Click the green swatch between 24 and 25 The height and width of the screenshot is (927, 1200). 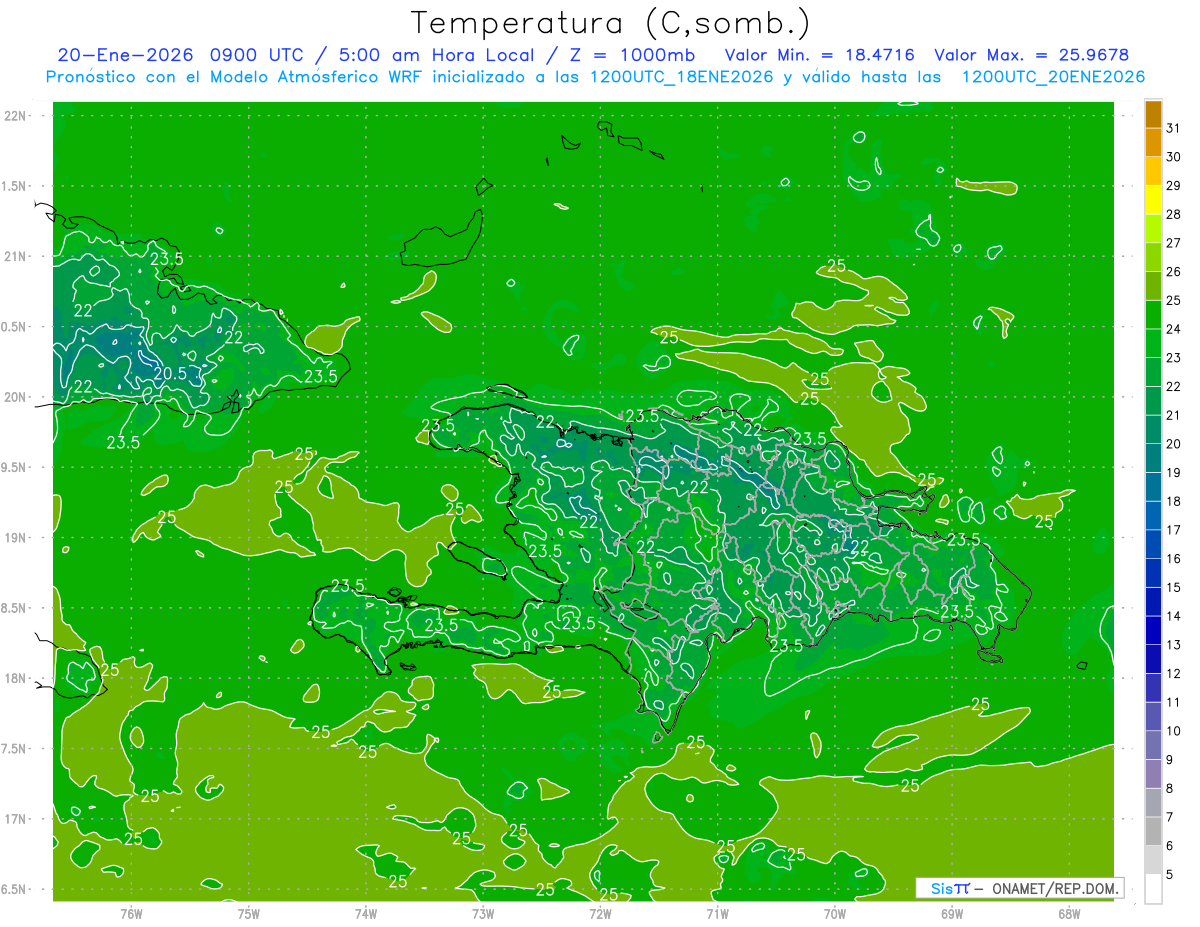[1153, 314]
